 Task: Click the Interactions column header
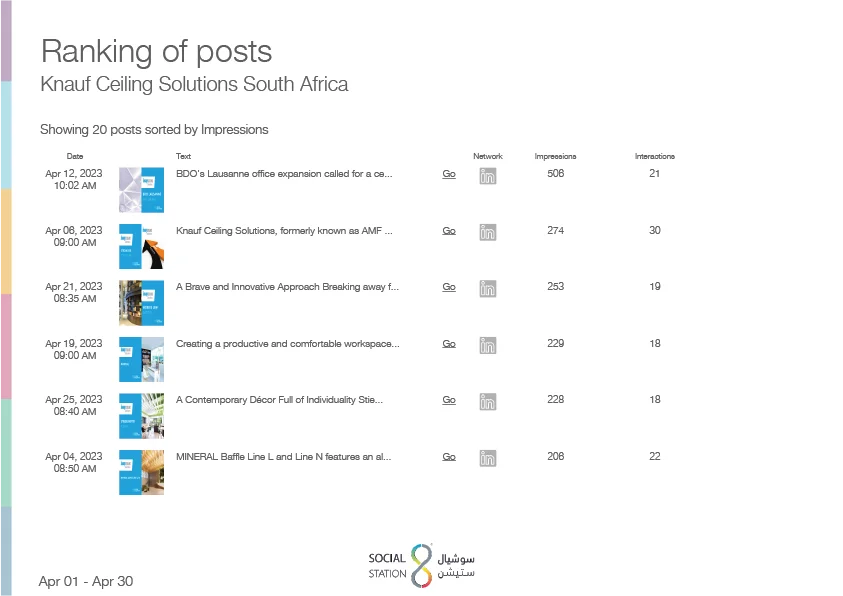pyautogui.click(x=654, y=156)
